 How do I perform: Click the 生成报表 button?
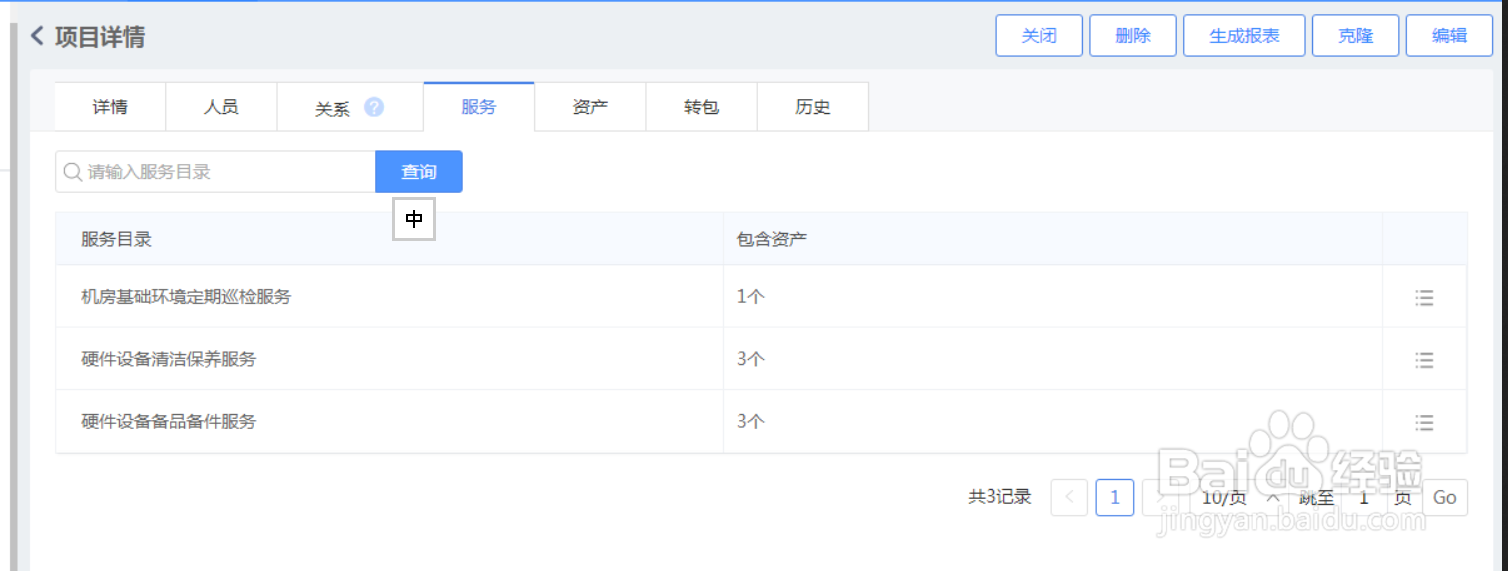[1245, 36]
